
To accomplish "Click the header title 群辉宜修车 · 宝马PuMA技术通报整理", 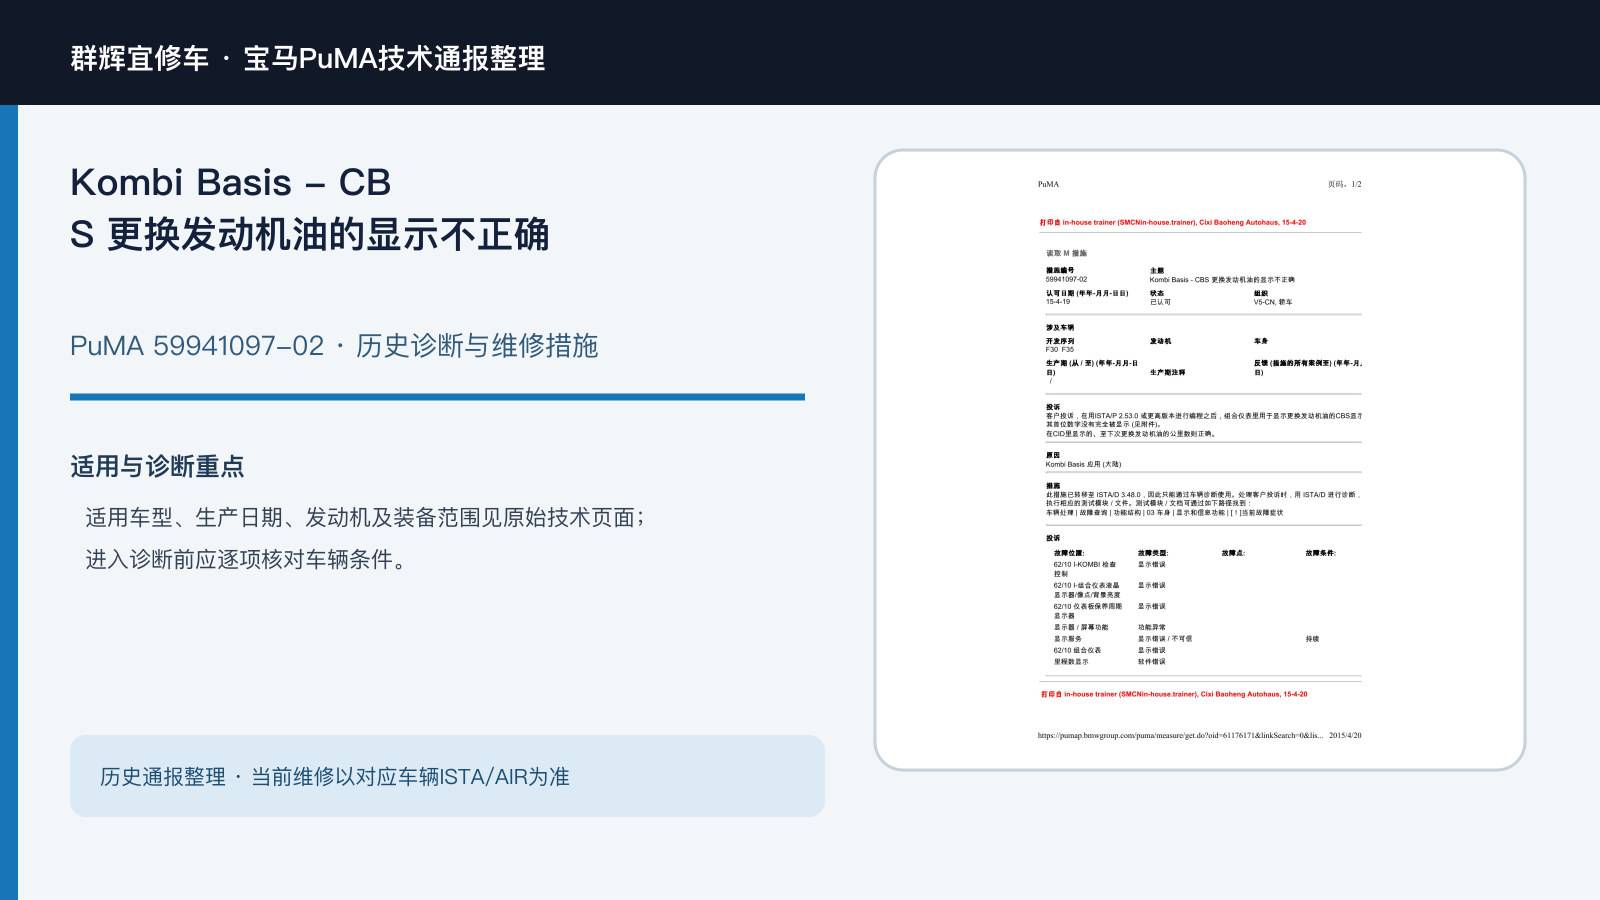I will coord(308,58).
